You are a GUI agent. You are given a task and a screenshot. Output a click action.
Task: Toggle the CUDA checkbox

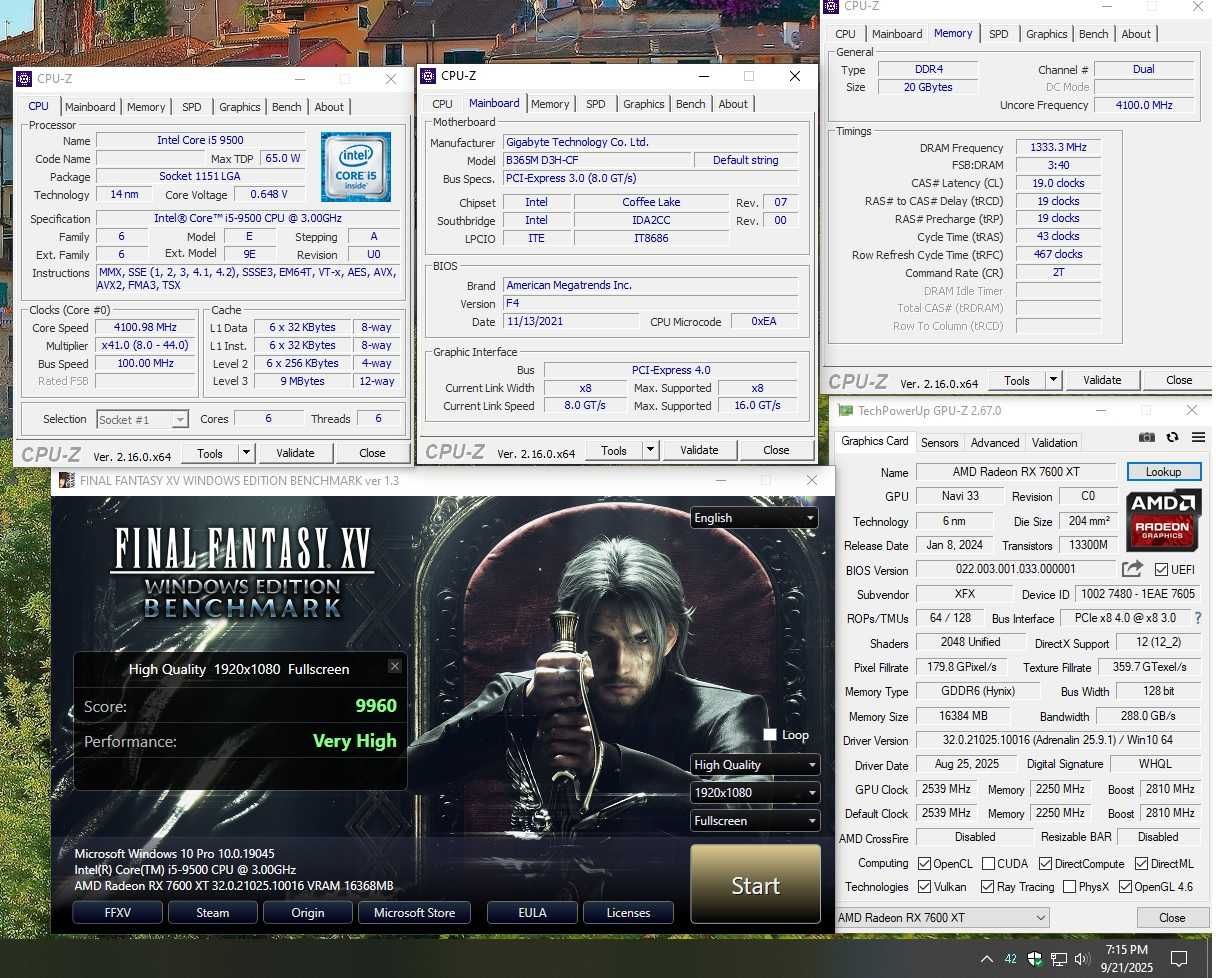tap(988, 863)
